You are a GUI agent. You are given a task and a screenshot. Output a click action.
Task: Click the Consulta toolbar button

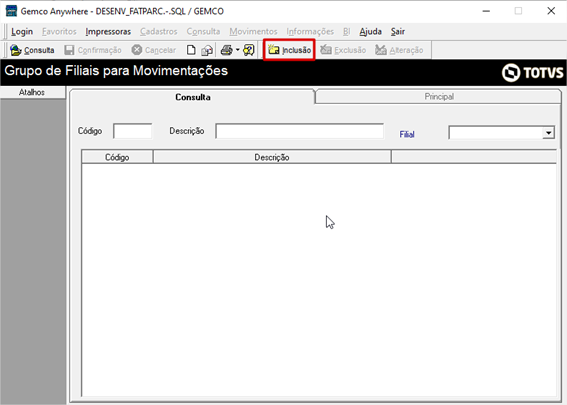[32, 50]
